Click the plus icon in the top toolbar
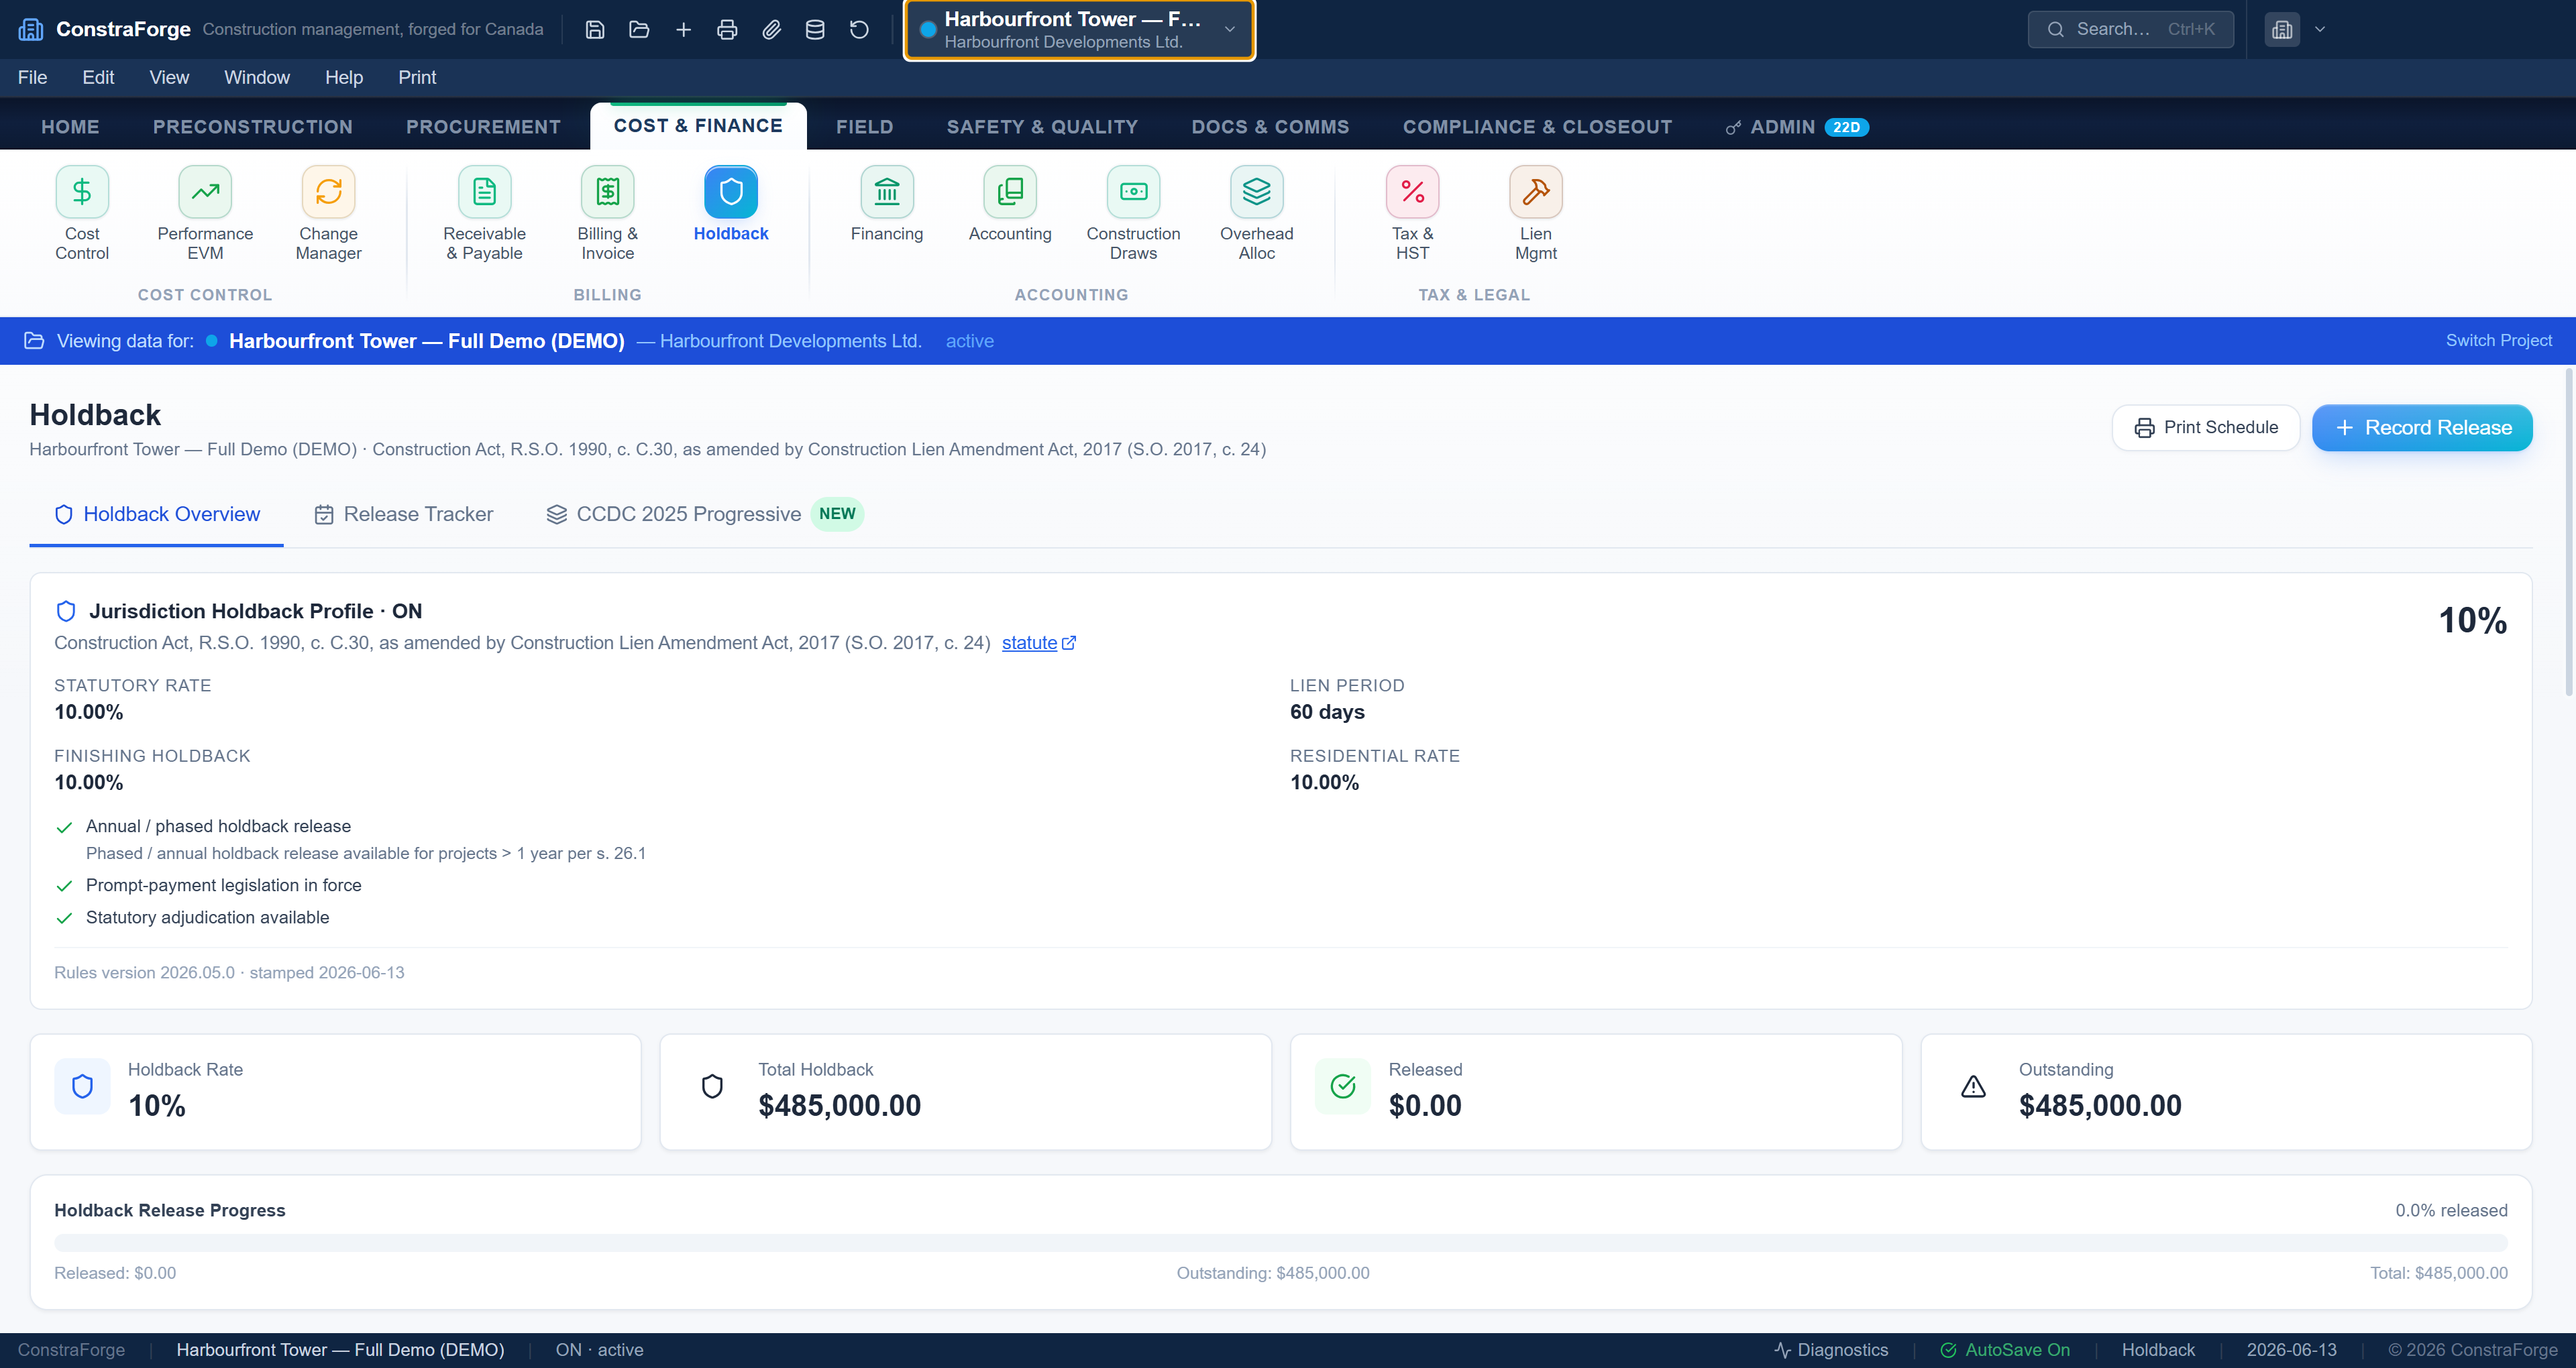Viewport: 2576px width, 1368px height. pos(683,29)
